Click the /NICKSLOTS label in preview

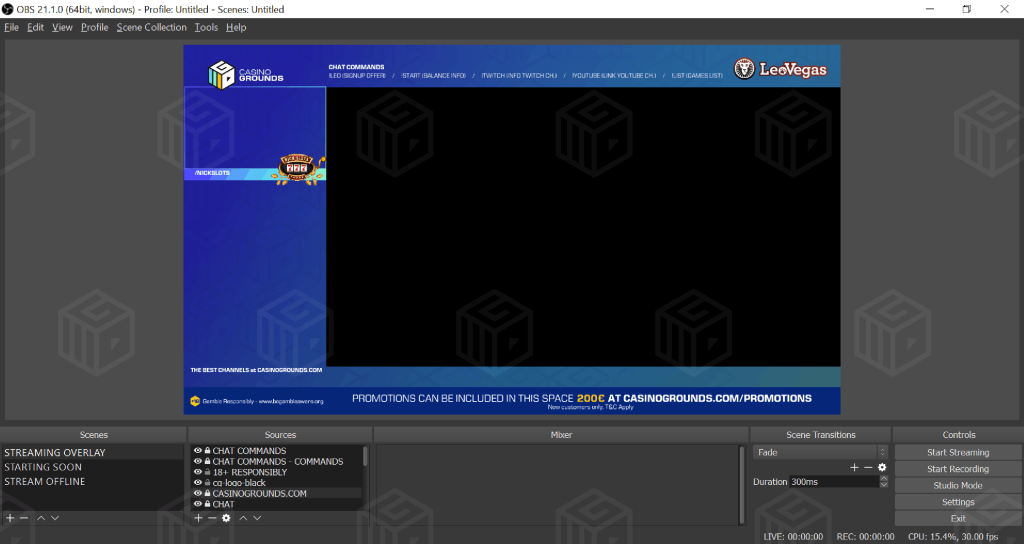212,173
